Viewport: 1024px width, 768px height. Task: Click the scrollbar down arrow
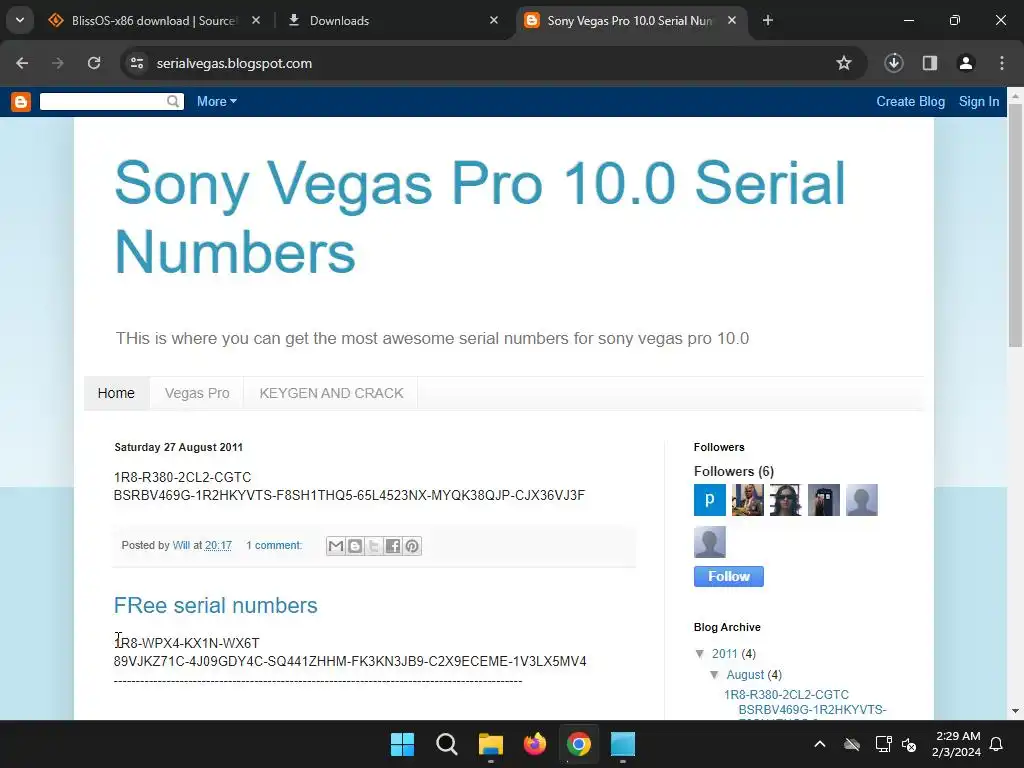point(1015,711)
